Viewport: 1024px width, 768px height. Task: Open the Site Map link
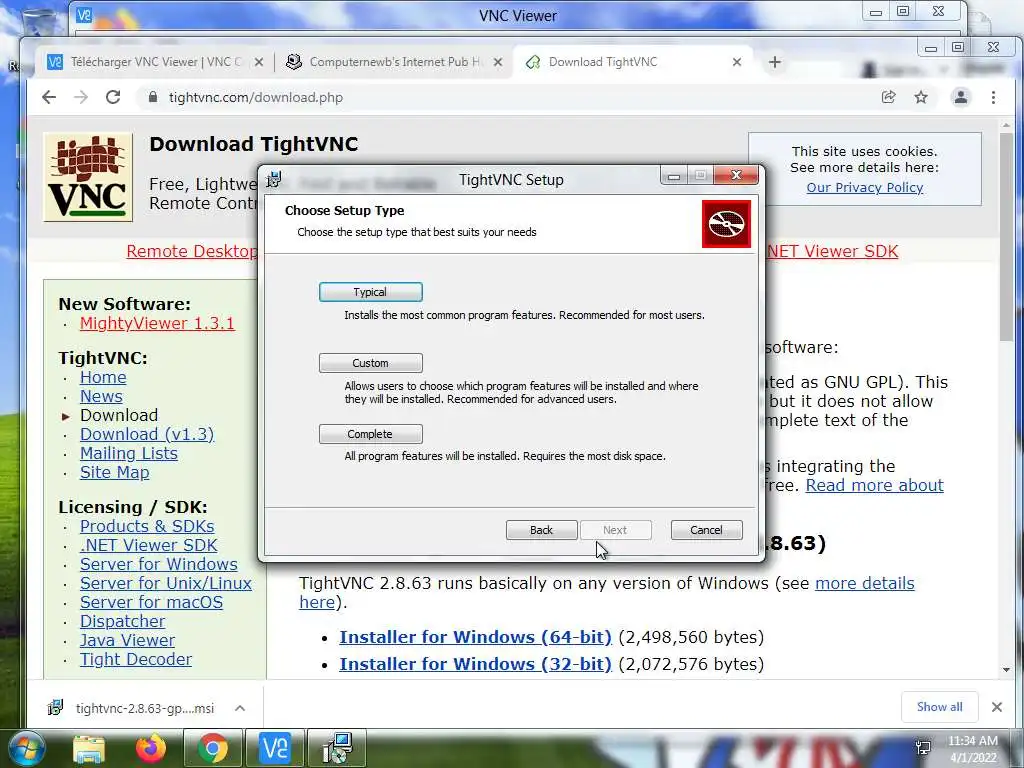click(x=114, y=472)
